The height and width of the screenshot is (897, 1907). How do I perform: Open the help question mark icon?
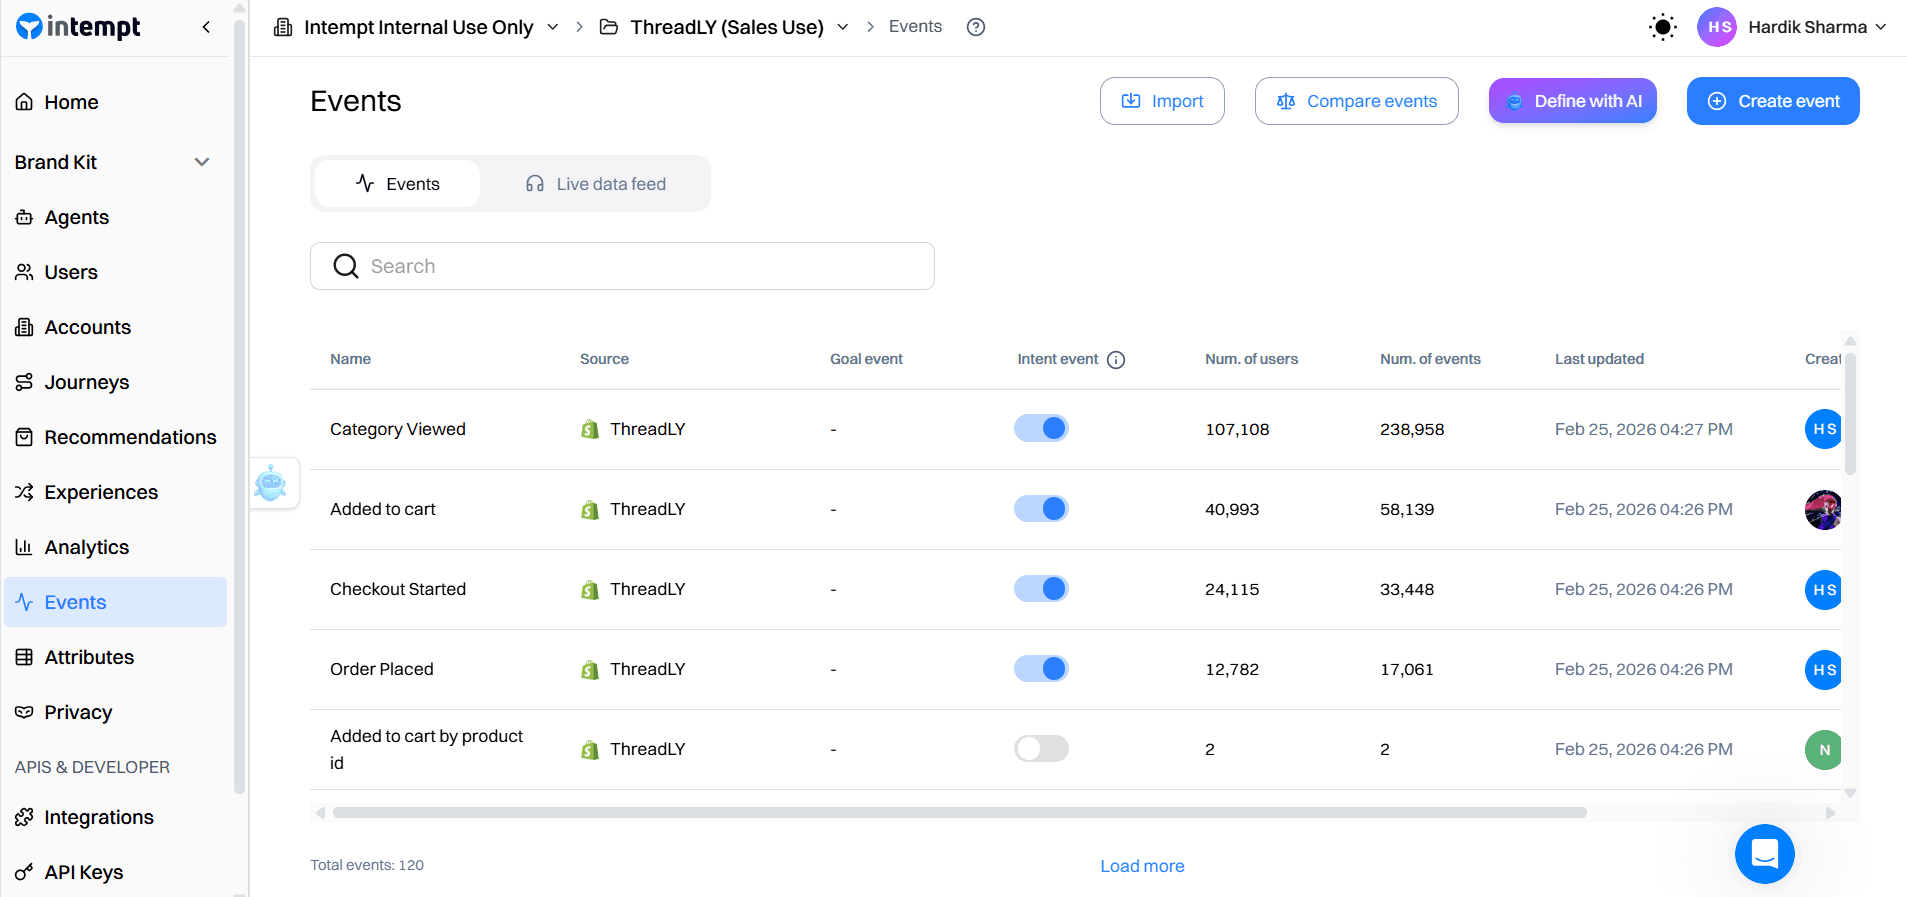pyautogui.click(x=976, y=27)
